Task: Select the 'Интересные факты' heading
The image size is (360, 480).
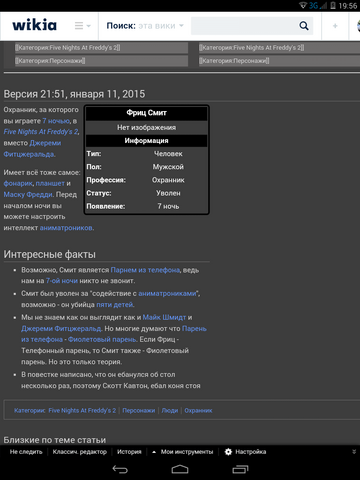Action: (x=50, y=255)
